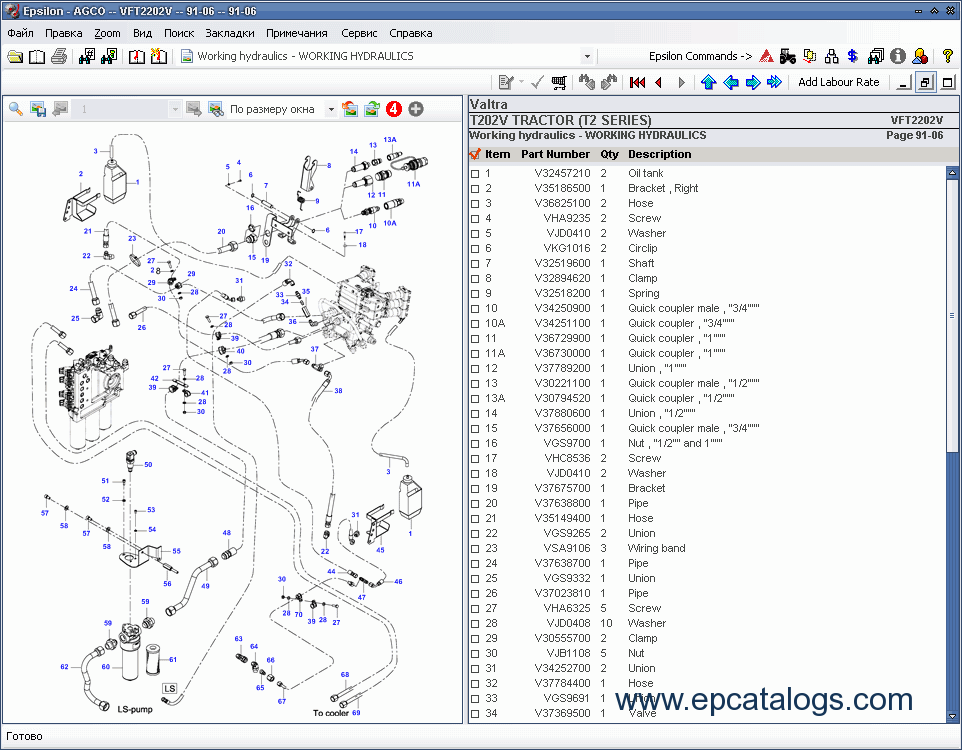Open the 'По размеру окна' zoom dropdown
The height and width of the screenshot is (750, 962).
[331, 109]
